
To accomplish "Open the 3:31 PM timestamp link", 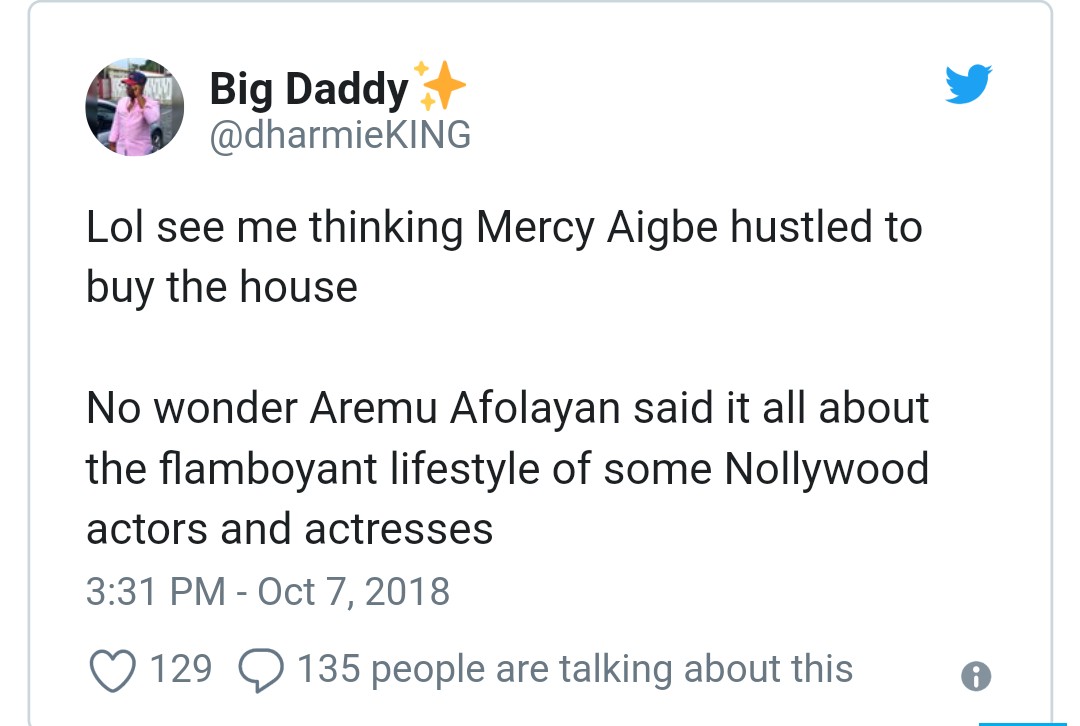I will pyautogui.click(x=155, y=591).
